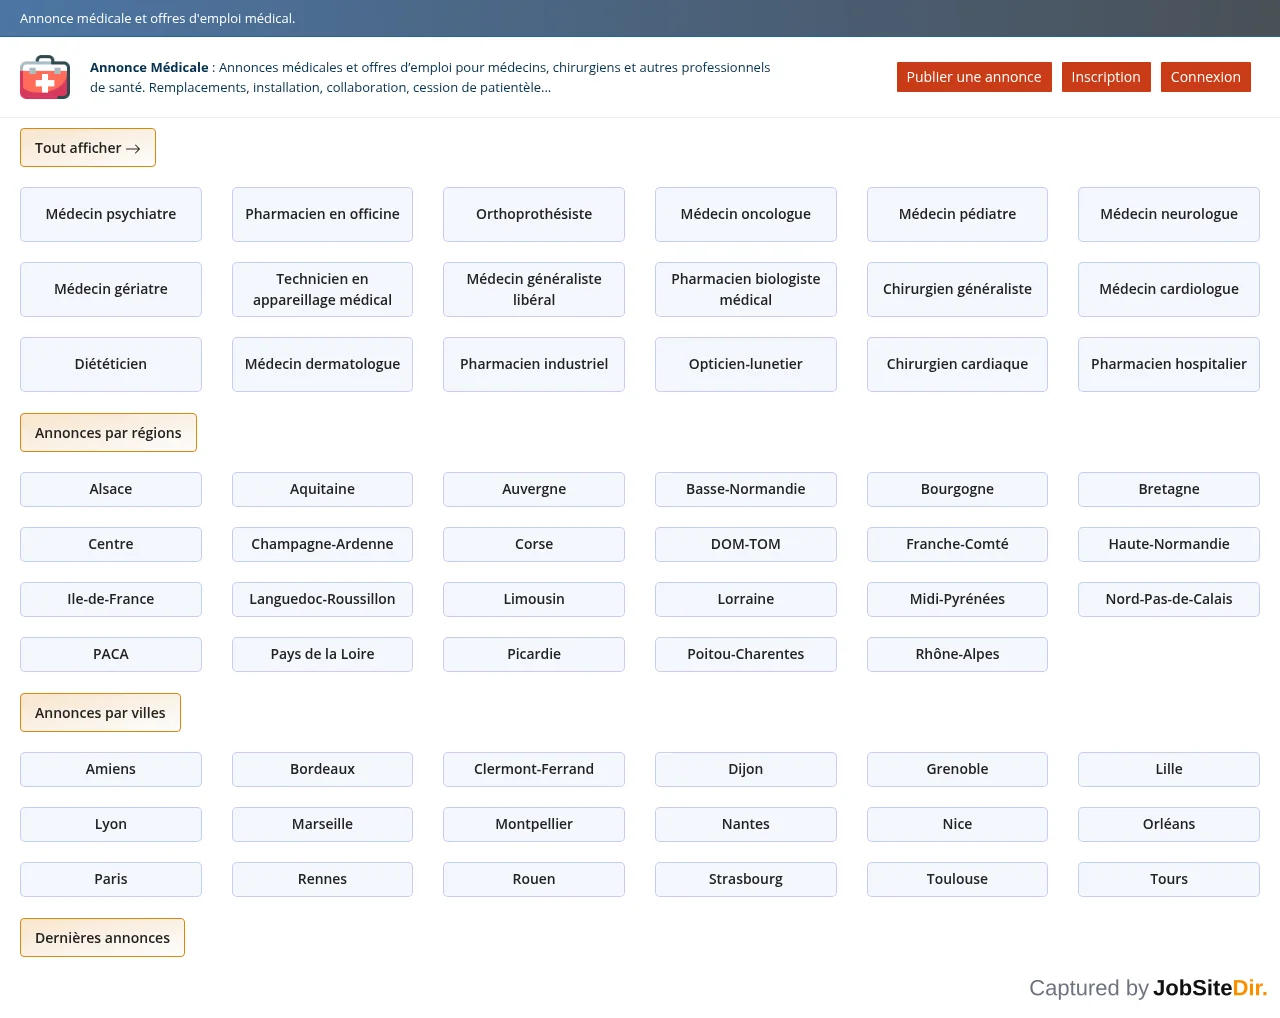Viewport: 1280px width, 1018px height.
Task: Click the Annonces par villes heading button
Action: click(x=100, y=713)
